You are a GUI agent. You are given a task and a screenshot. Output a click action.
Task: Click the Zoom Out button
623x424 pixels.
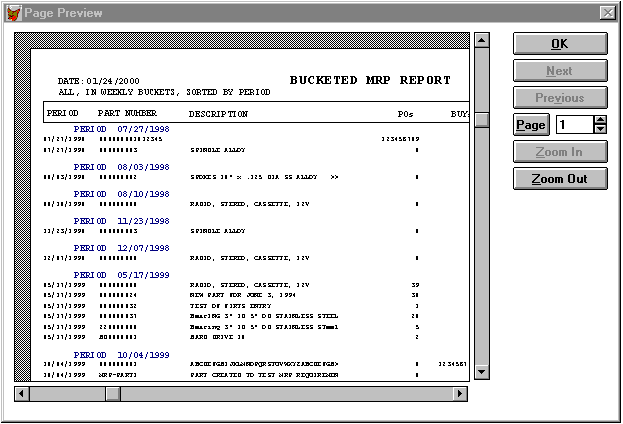(x=560, y=179)
